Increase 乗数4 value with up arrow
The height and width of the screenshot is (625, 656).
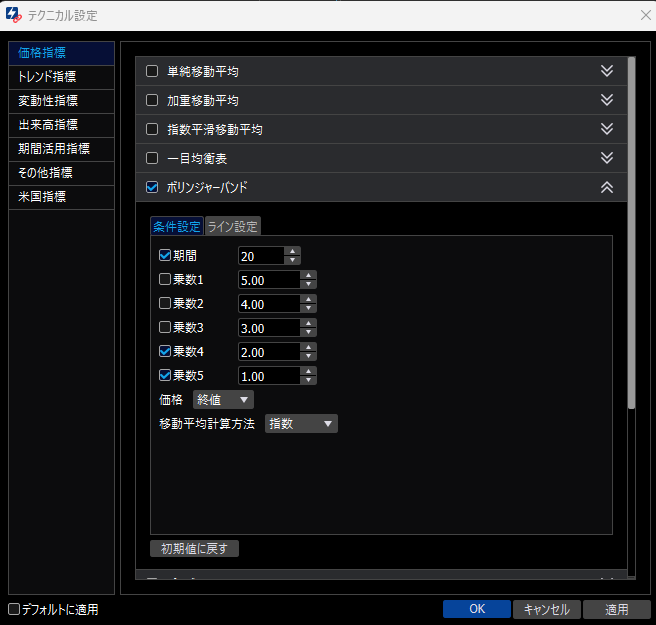coord(309,347)
